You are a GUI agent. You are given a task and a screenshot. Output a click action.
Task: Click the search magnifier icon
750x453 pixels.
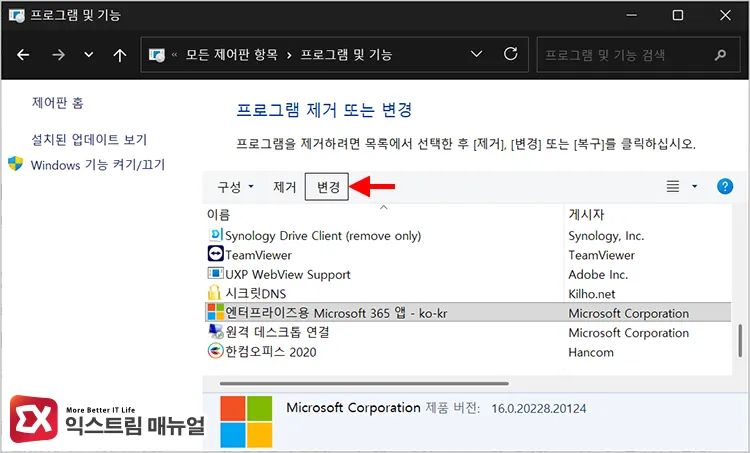click(x=720, y=55)
